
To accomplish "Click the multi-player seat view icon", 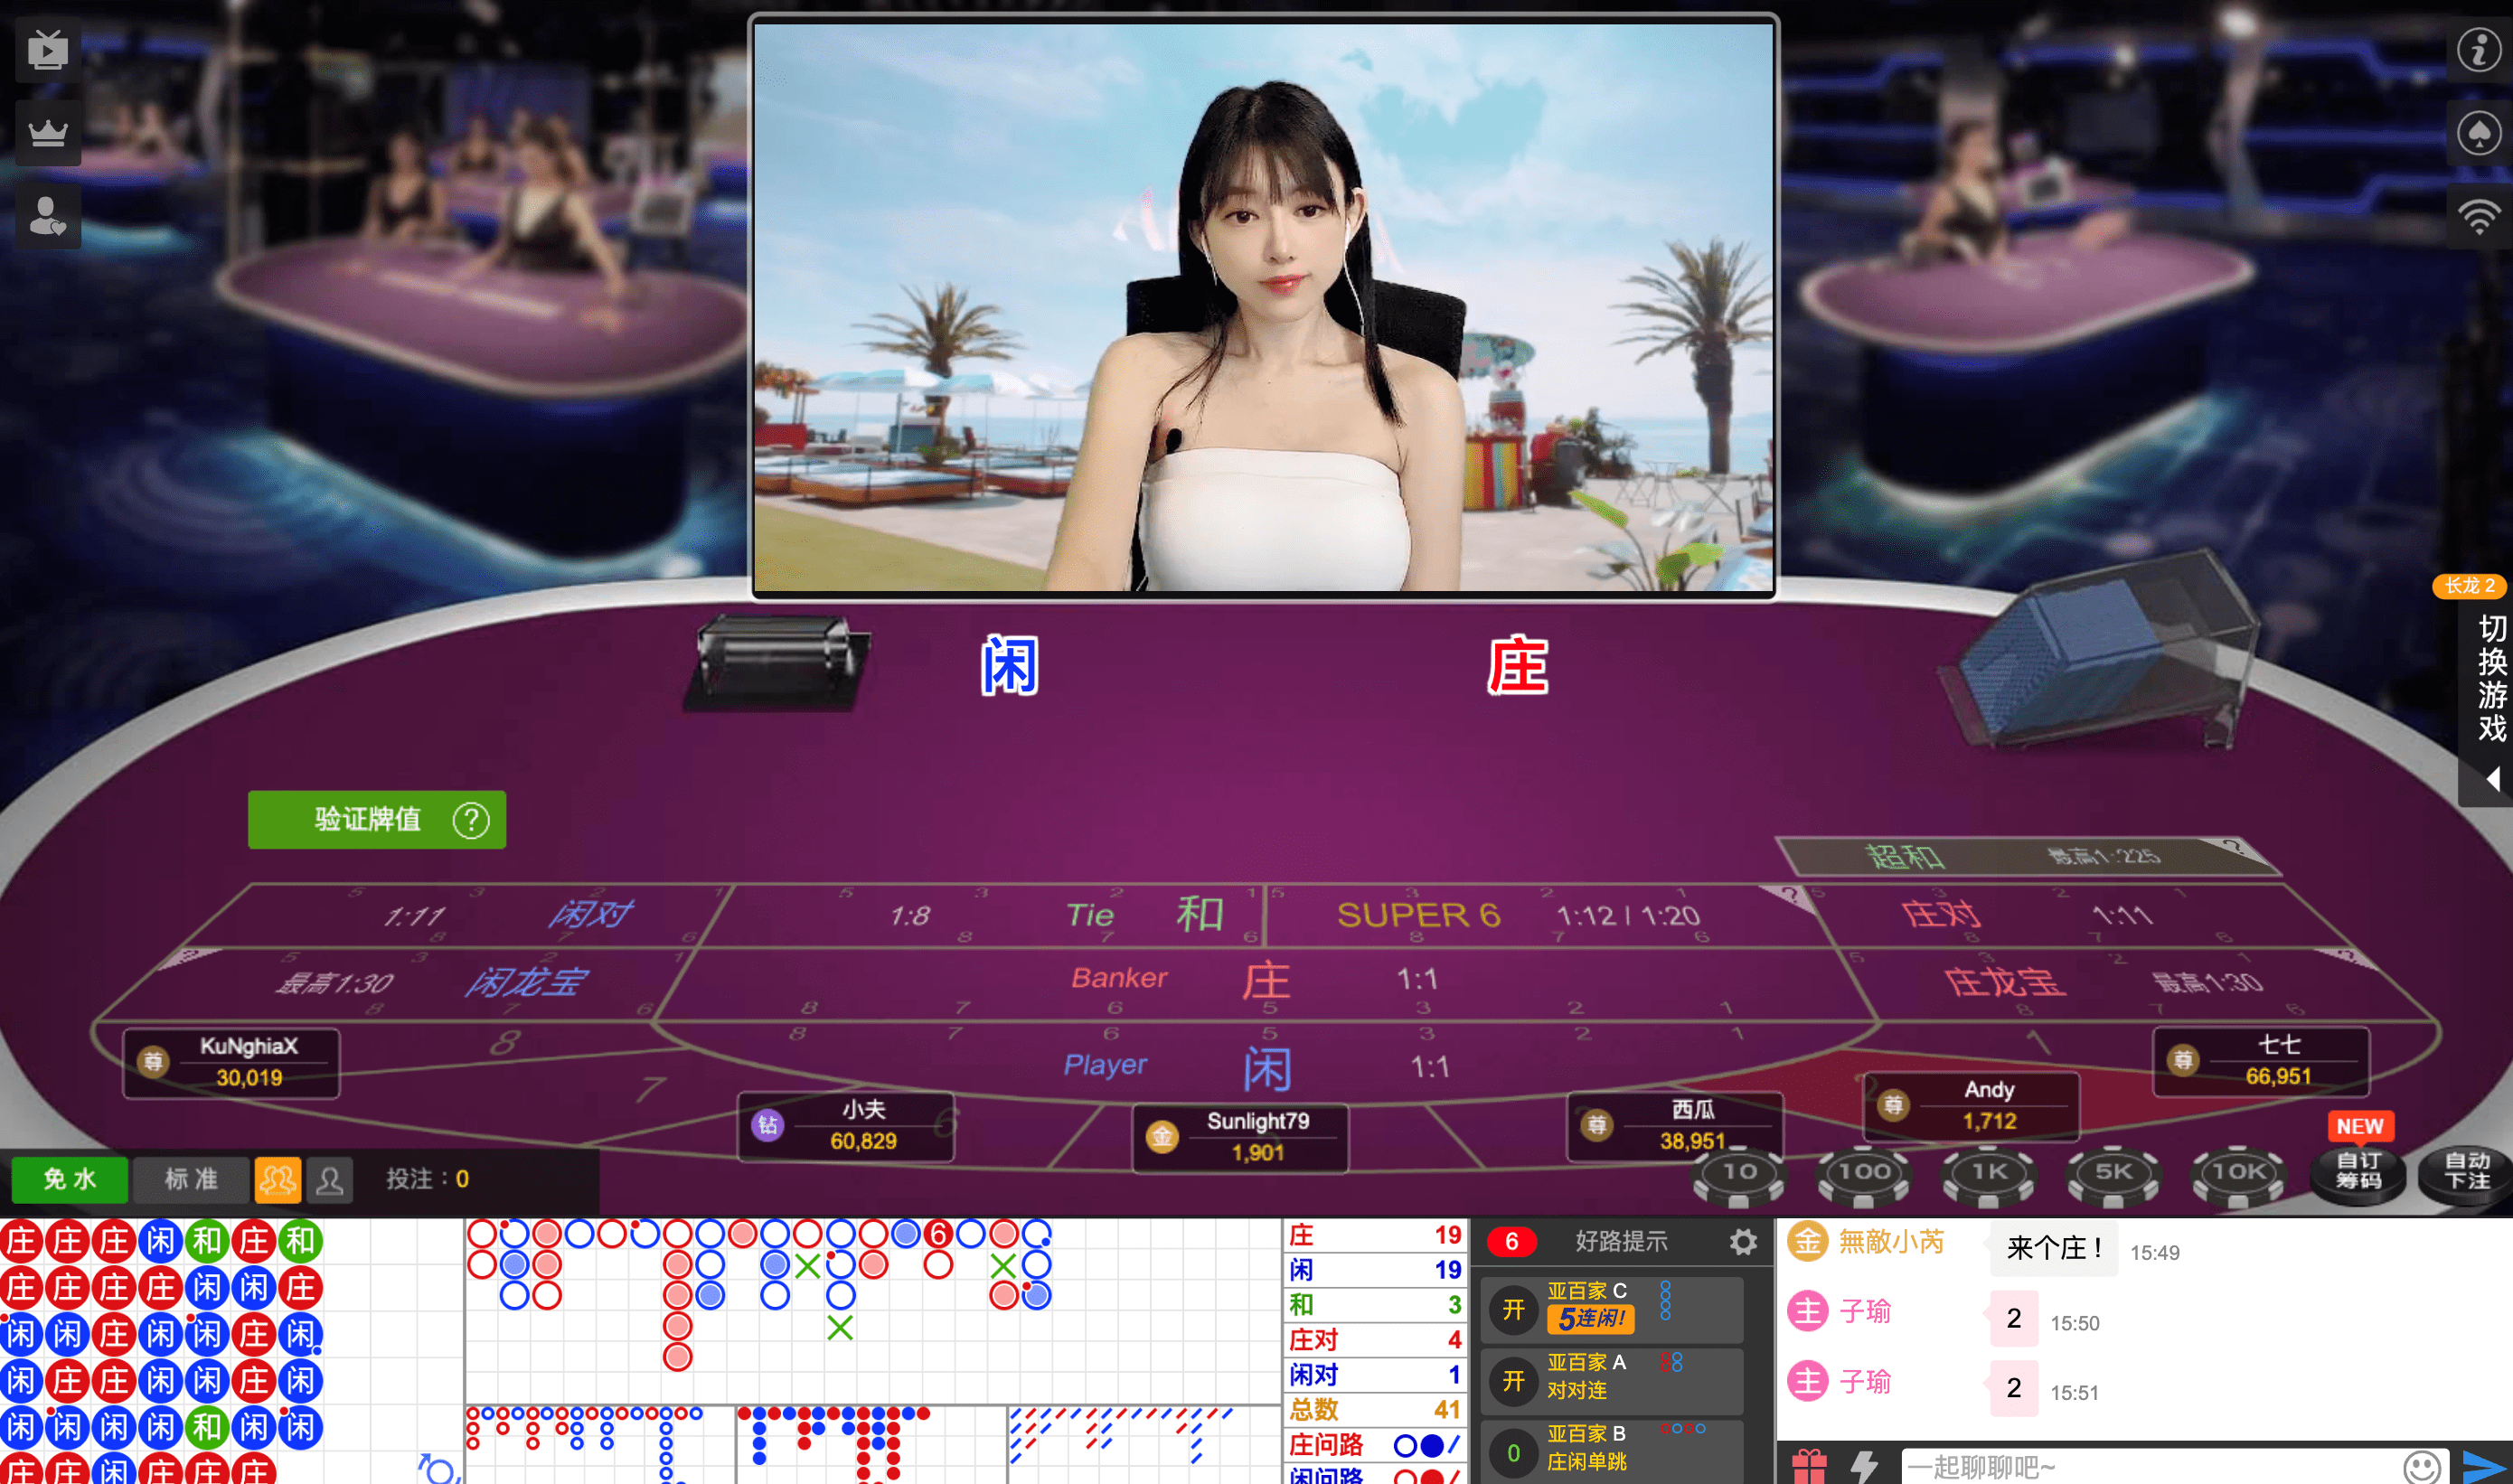I will 277,1180.
